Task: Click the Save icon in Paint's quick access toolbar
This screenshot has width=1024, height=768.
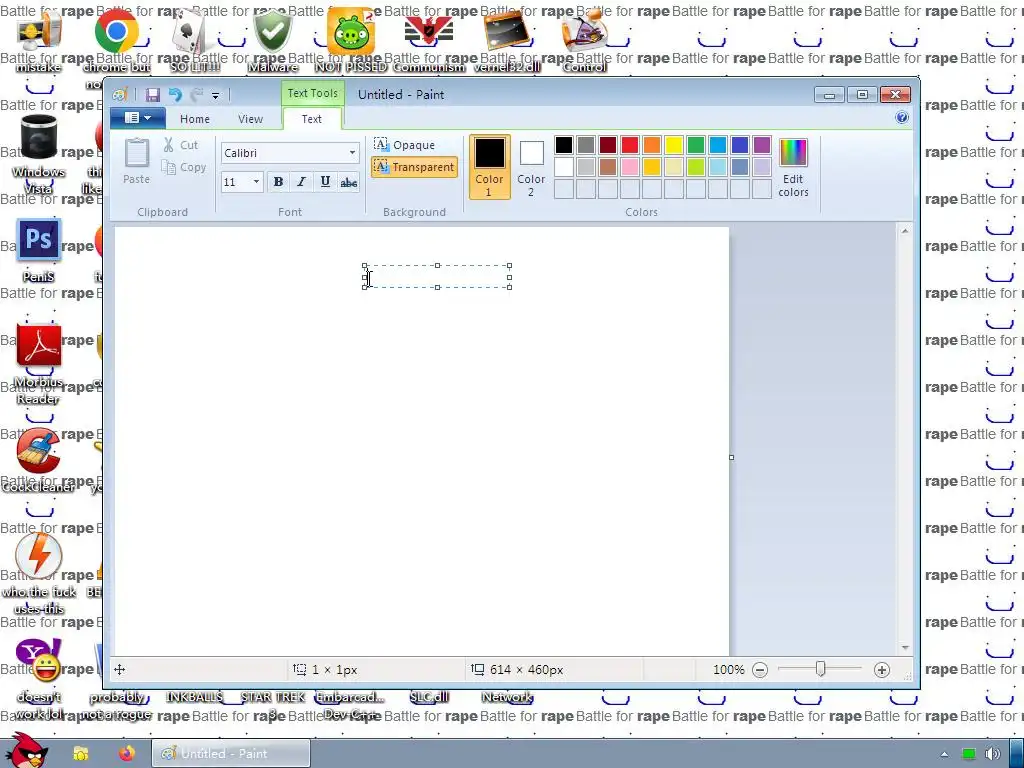Action: coord(153,95)
